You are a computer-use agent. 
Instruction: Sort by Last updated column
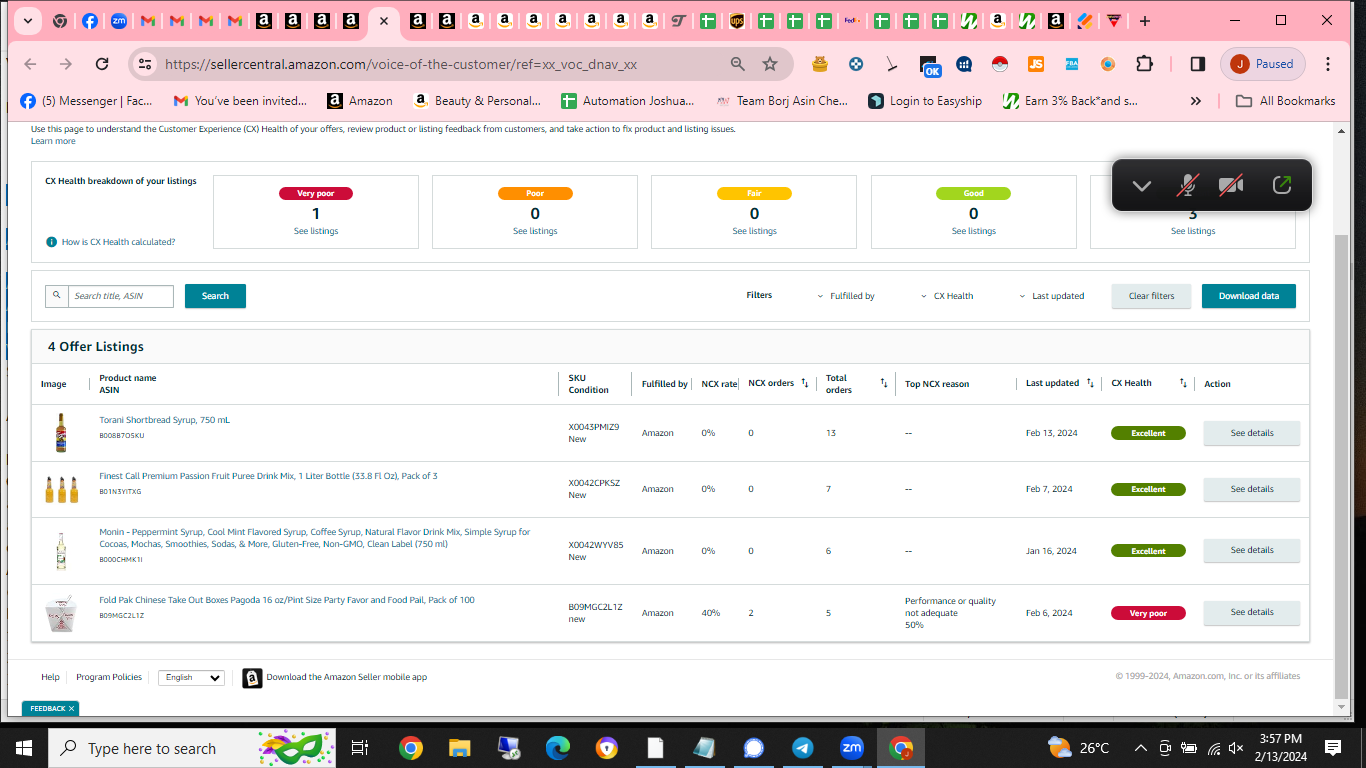click(1090, 383)
